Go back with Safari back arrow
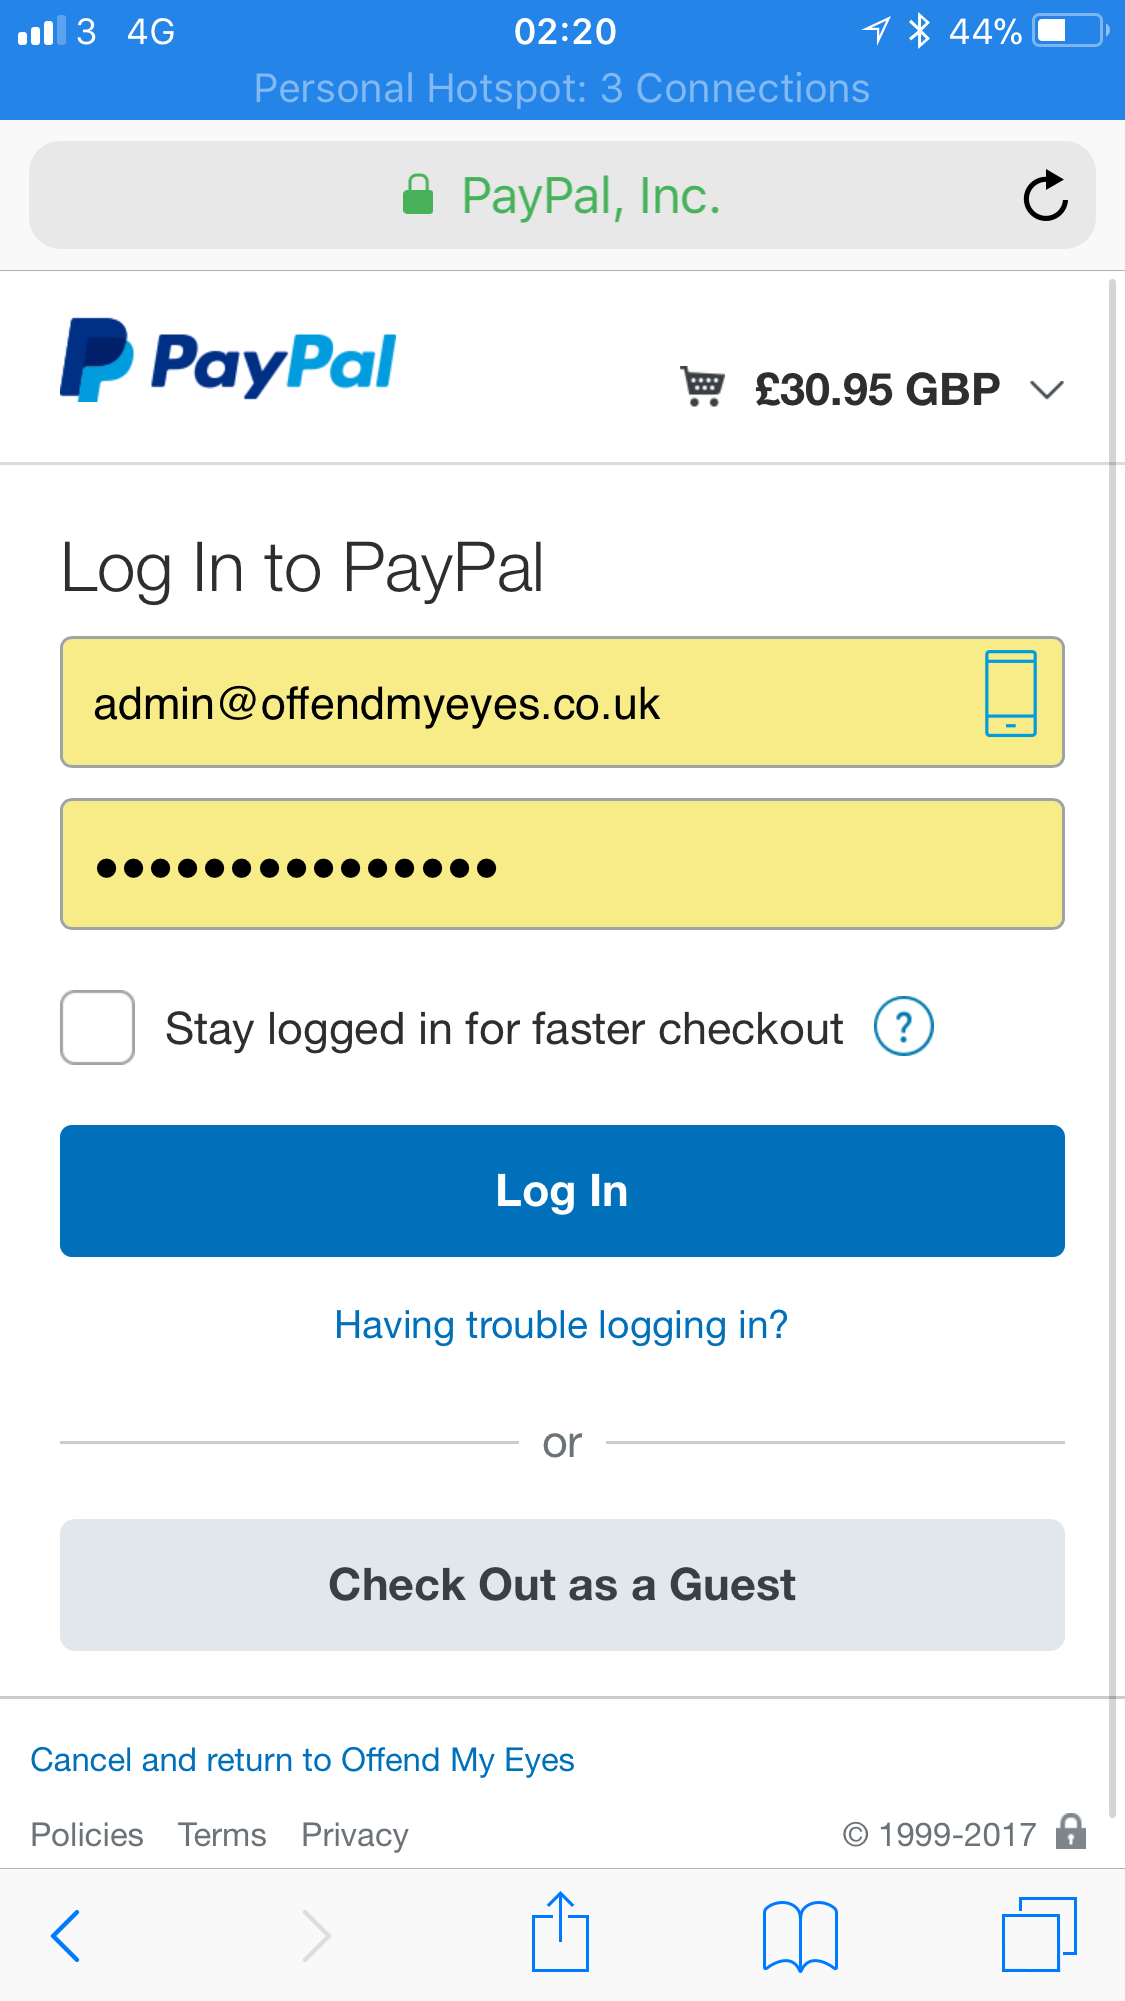Viewport: 1125px width, 2001px height. pyautogui.click(x=66, y=1935)
